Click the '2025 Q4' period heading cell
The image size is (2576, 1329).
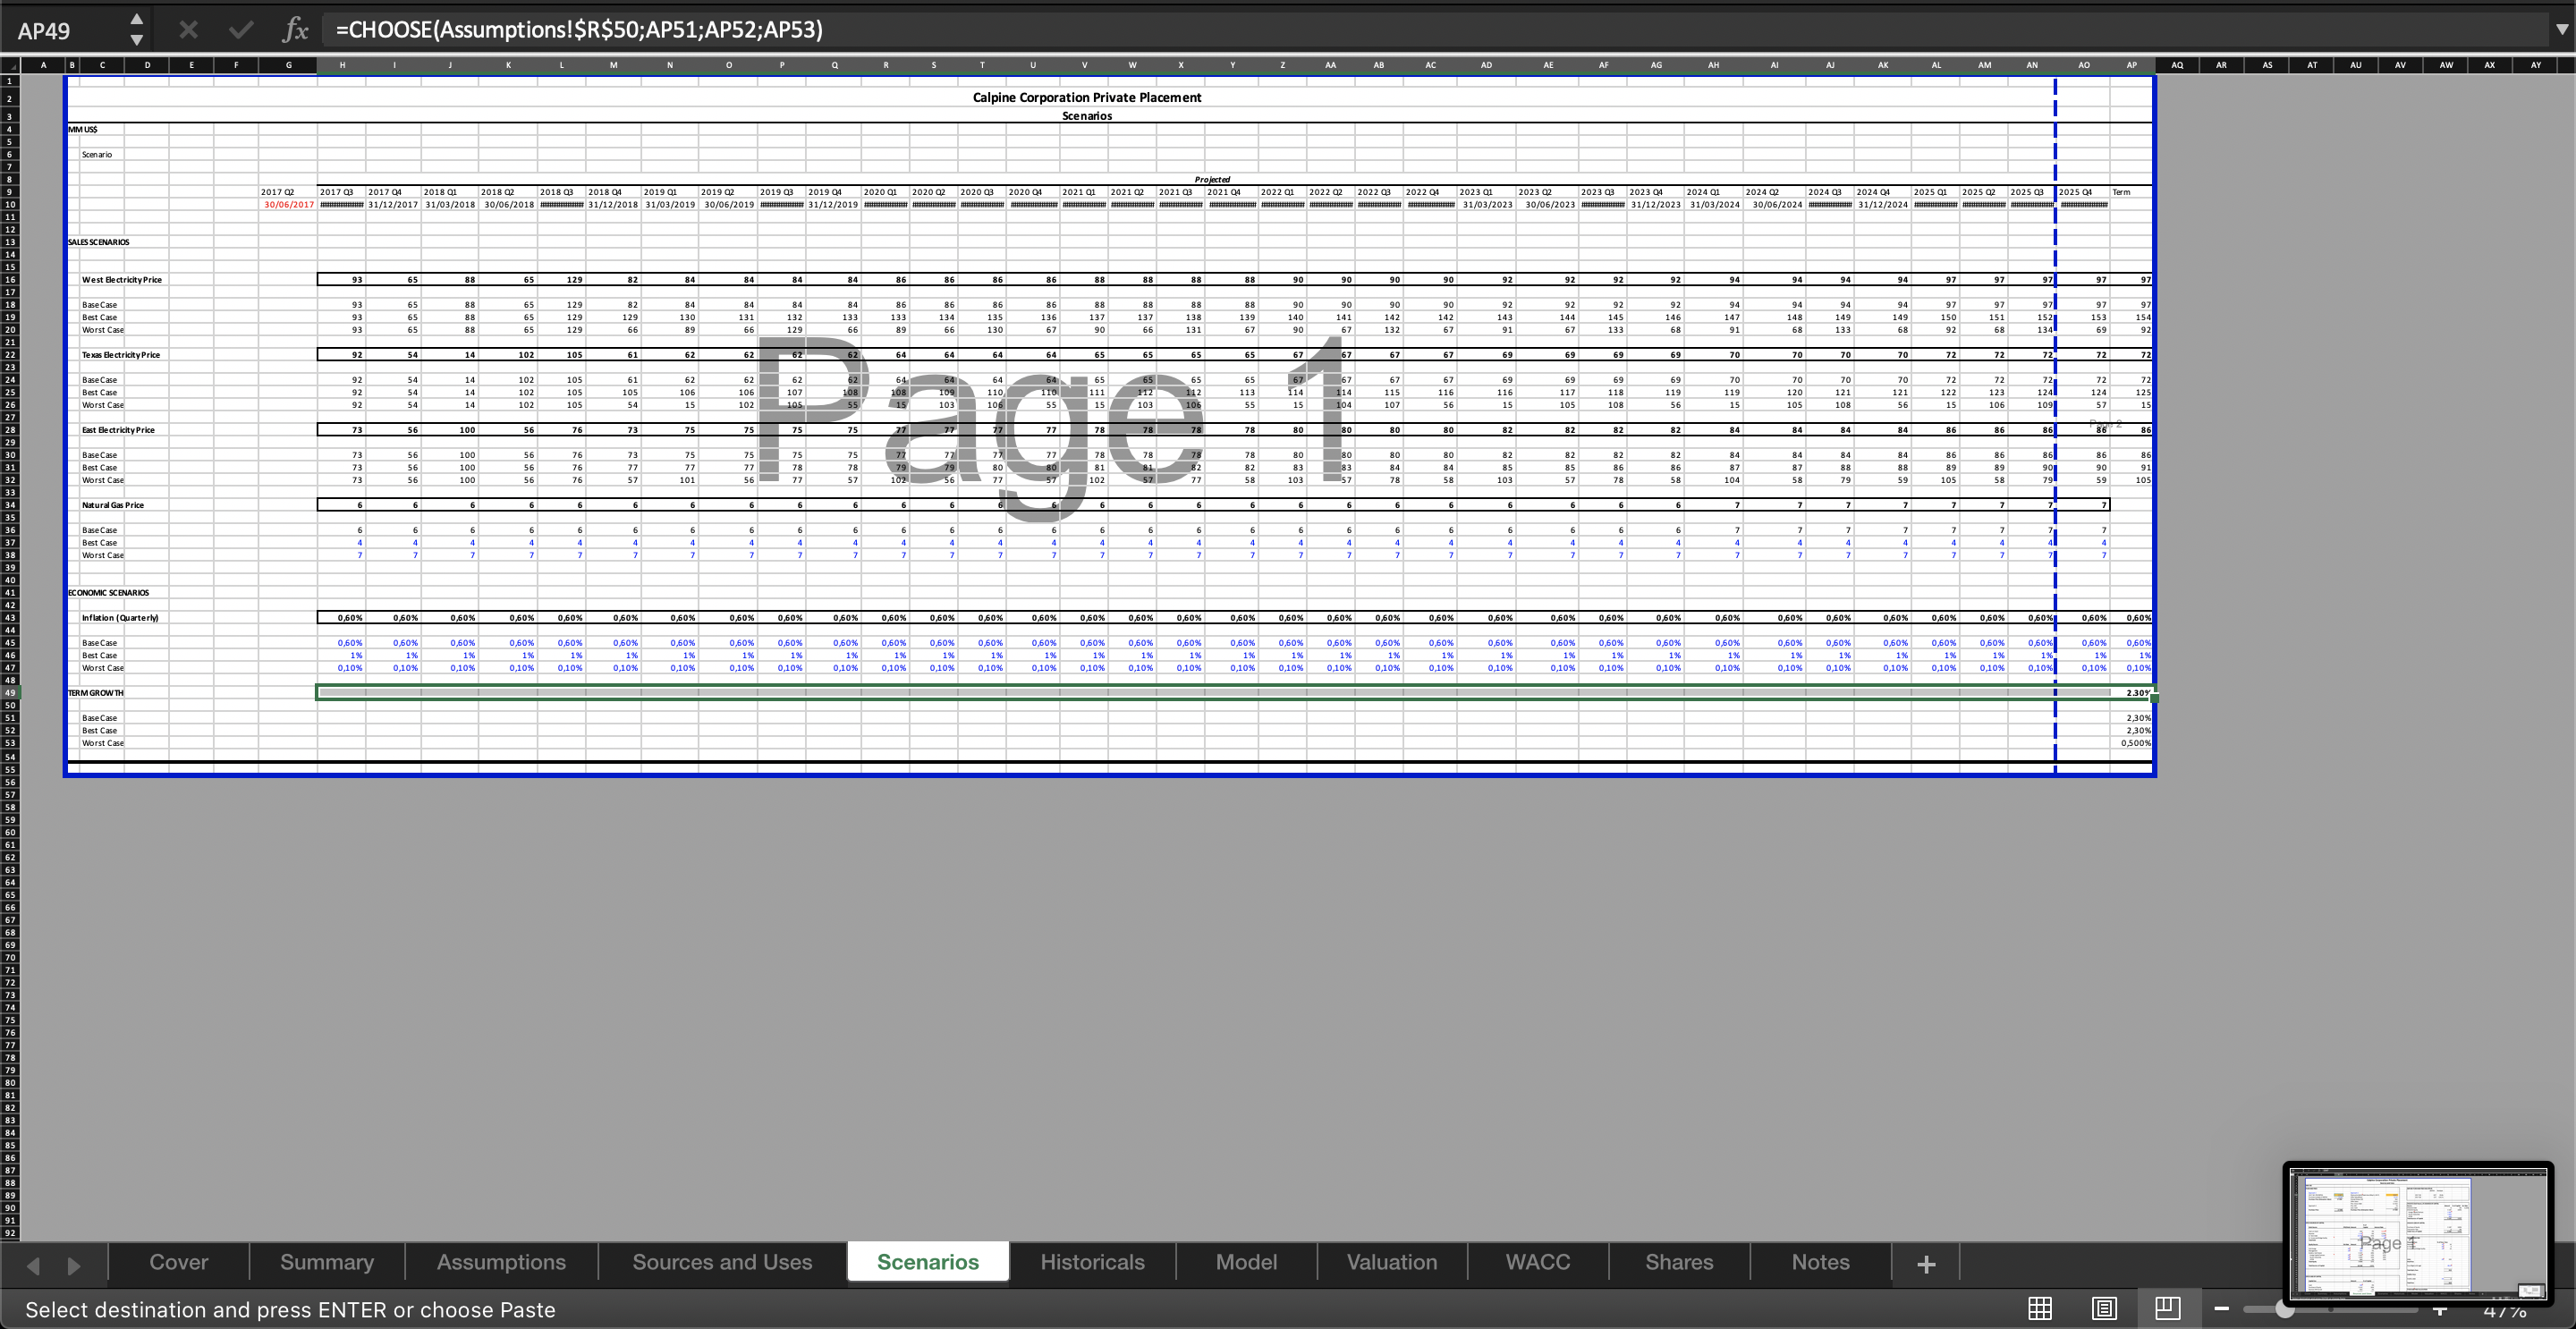(2075, 192)
